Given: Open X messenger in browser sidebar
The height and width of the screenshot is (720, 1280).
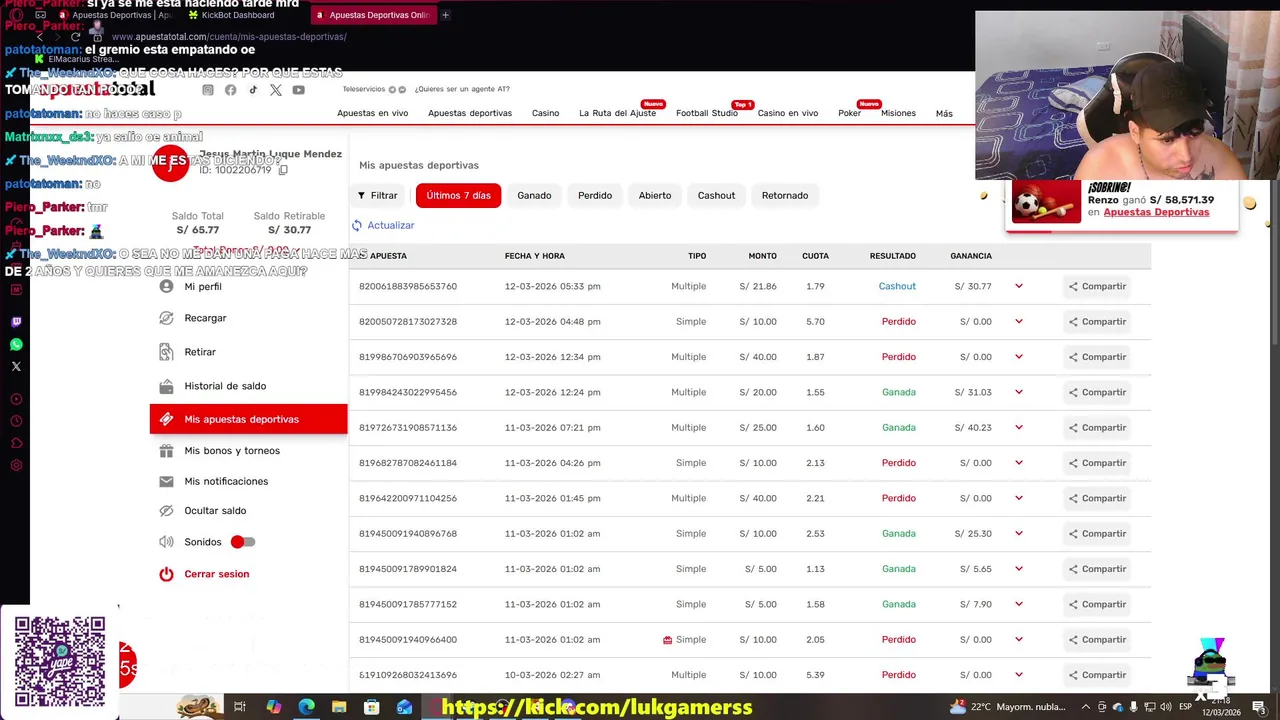Looking at the screenshot, I should 16,366.
